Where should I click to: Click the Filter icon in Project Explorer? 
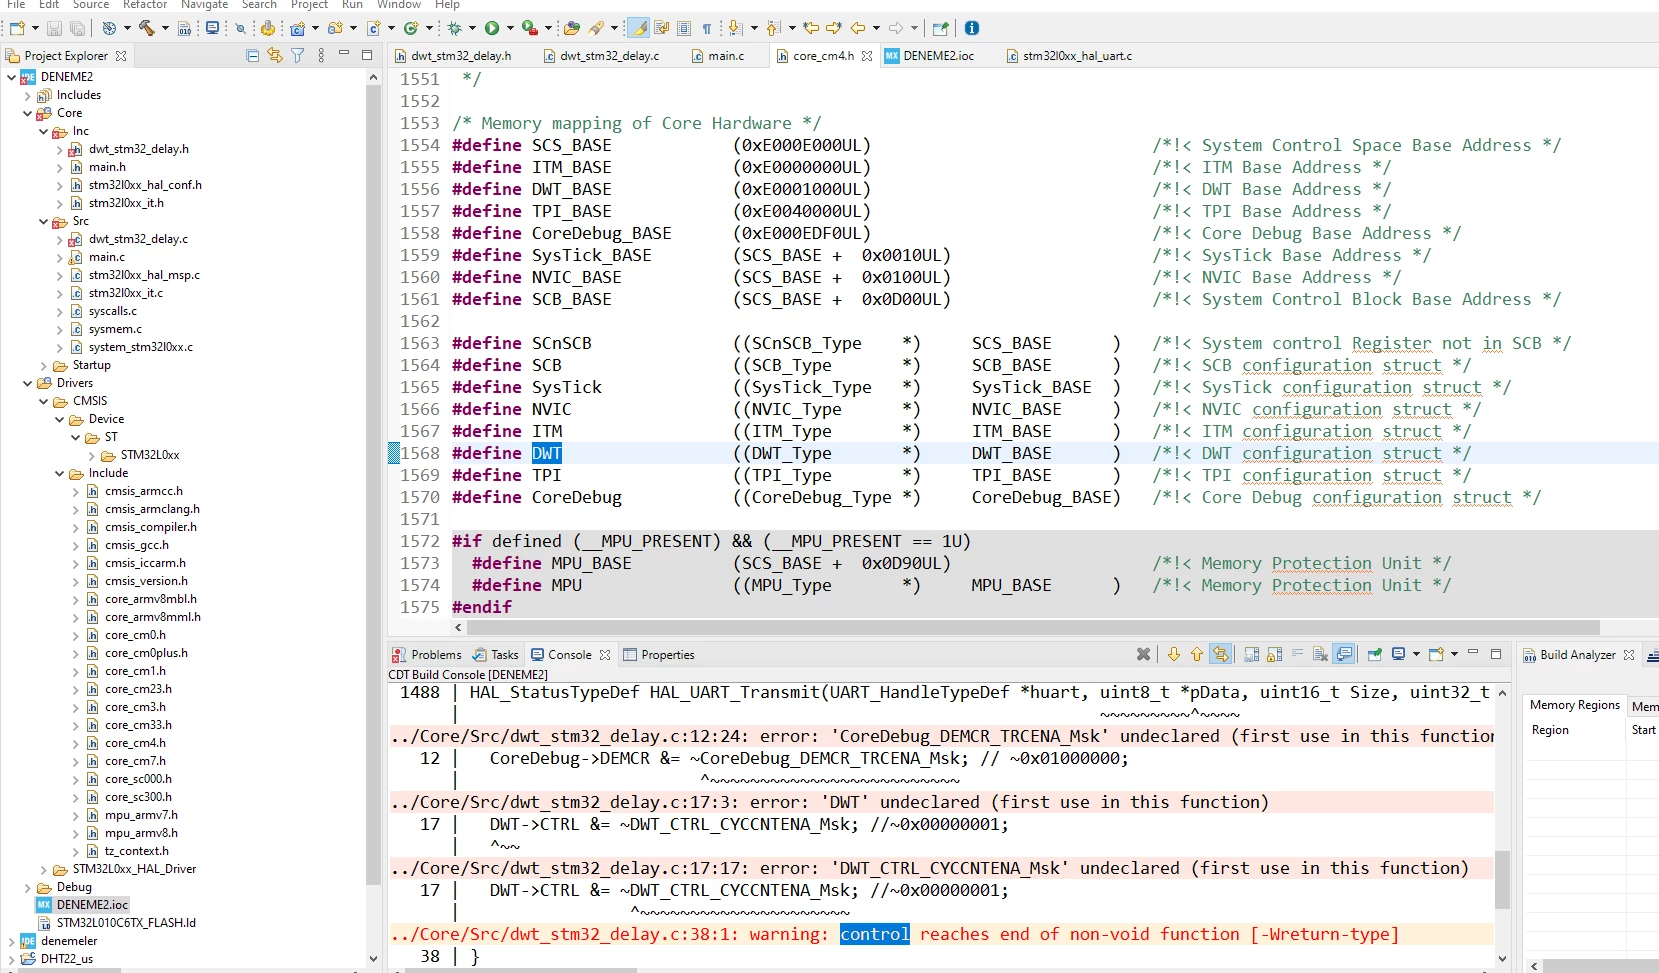[x=298, y=55]
